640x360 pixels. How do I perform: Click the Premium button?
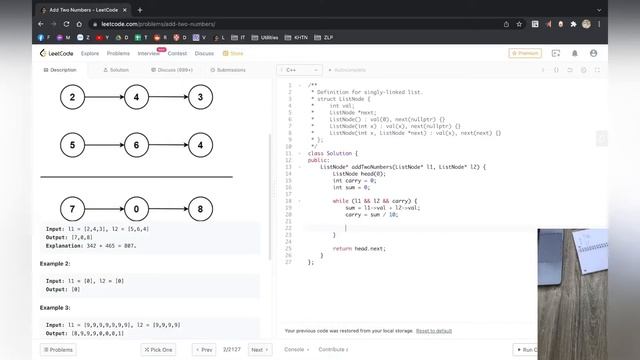(525, 53)
